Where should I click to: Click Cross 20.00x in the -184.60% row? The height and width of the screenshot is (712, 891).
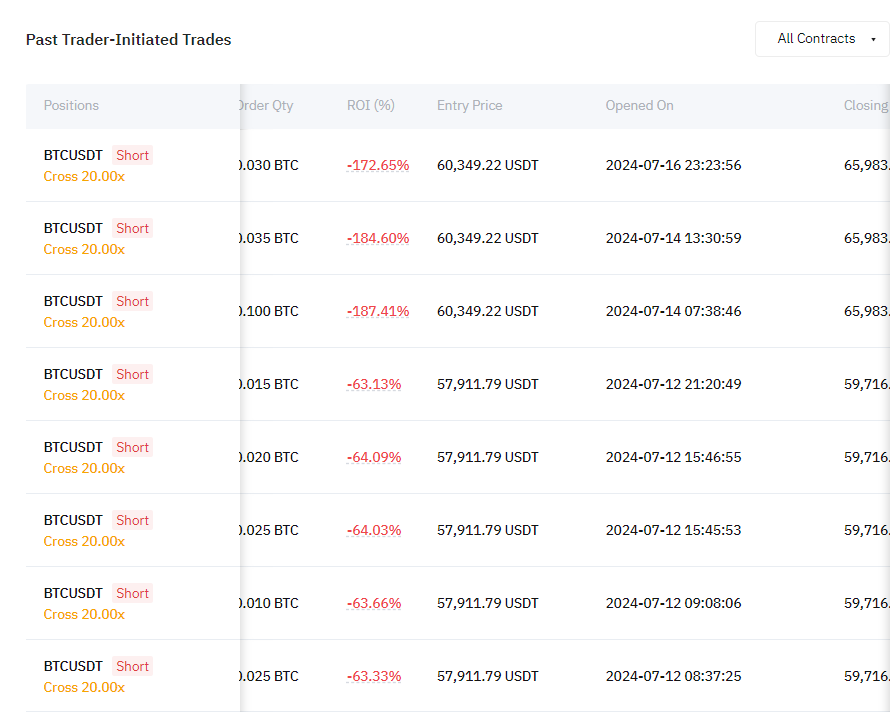click(84, 249)
